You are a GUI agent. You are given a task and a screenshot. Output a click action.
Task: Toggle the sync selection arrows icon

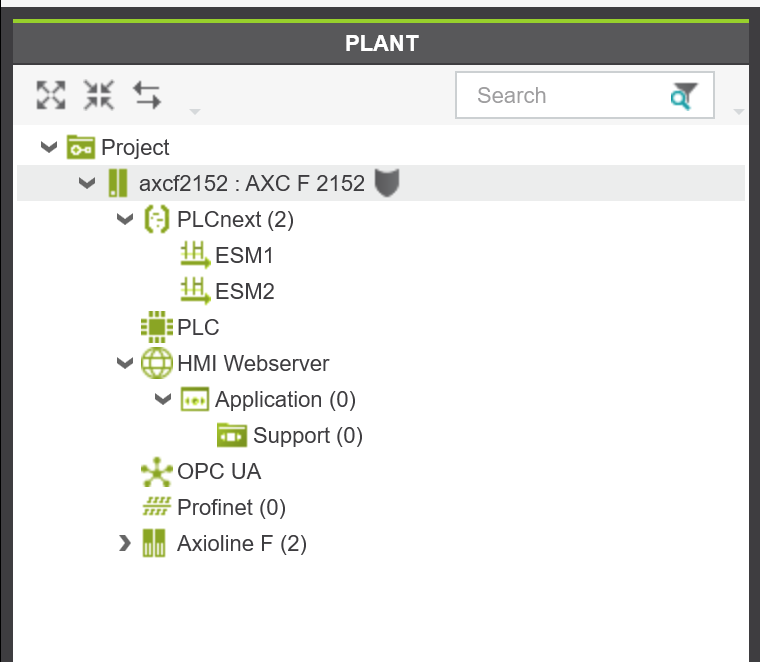click(x=147, y=95)
